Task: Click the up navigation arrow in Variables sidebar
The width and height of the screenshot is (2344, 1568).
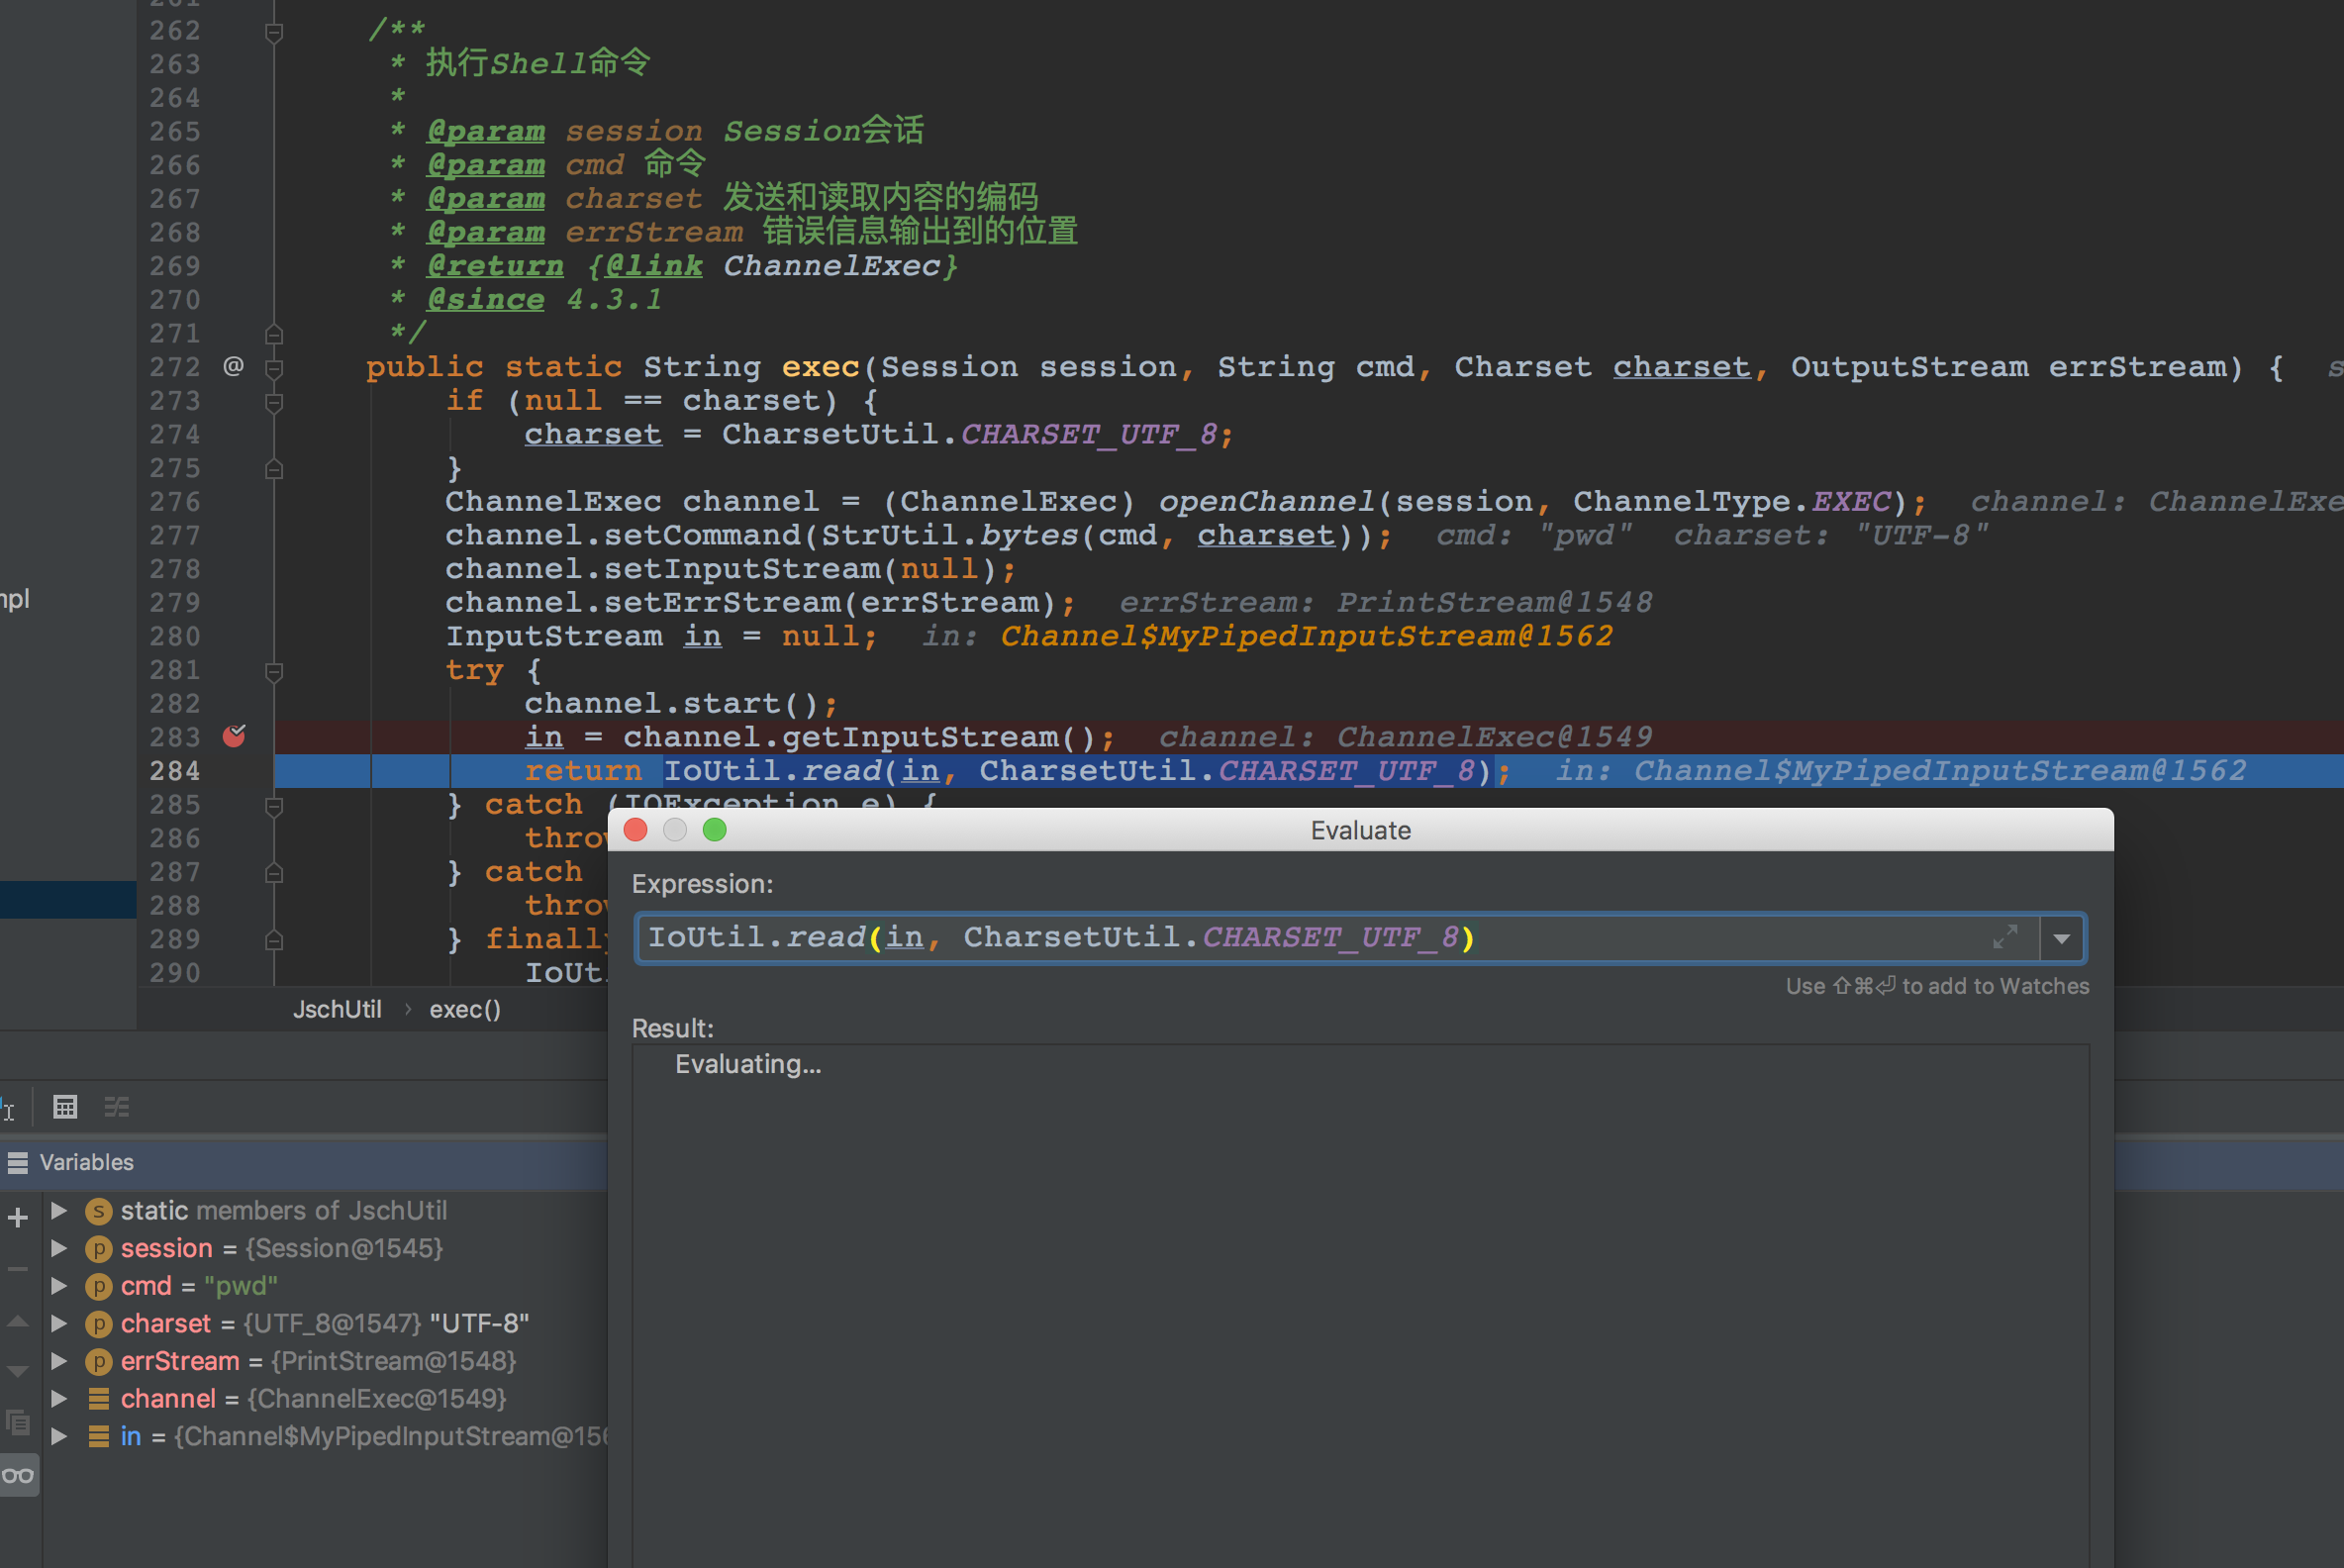Action: coord(17,1322)
